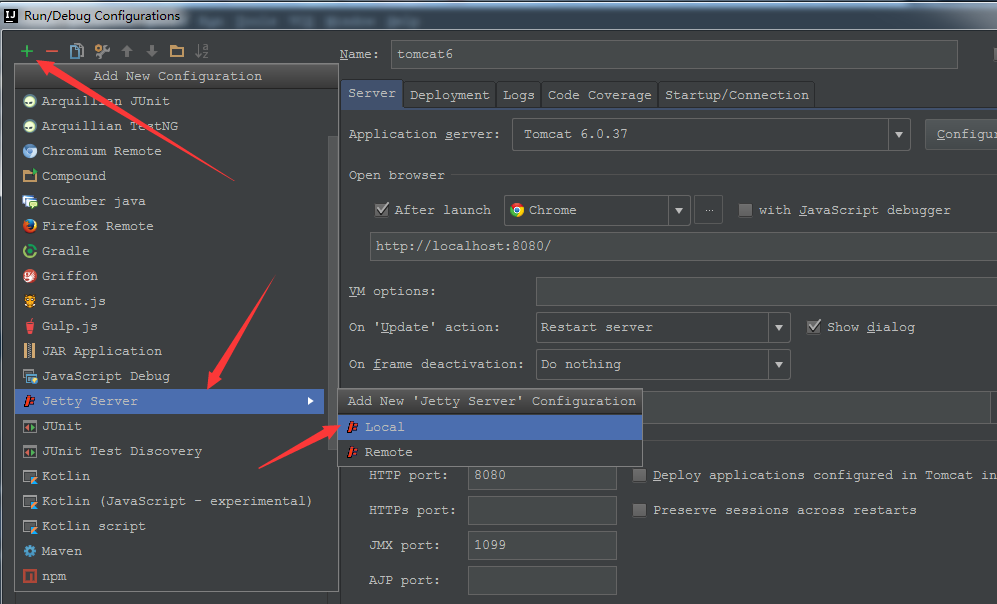Choose Compound configuration type
Screen dimensions: 997x604
(x=170, y=176)
